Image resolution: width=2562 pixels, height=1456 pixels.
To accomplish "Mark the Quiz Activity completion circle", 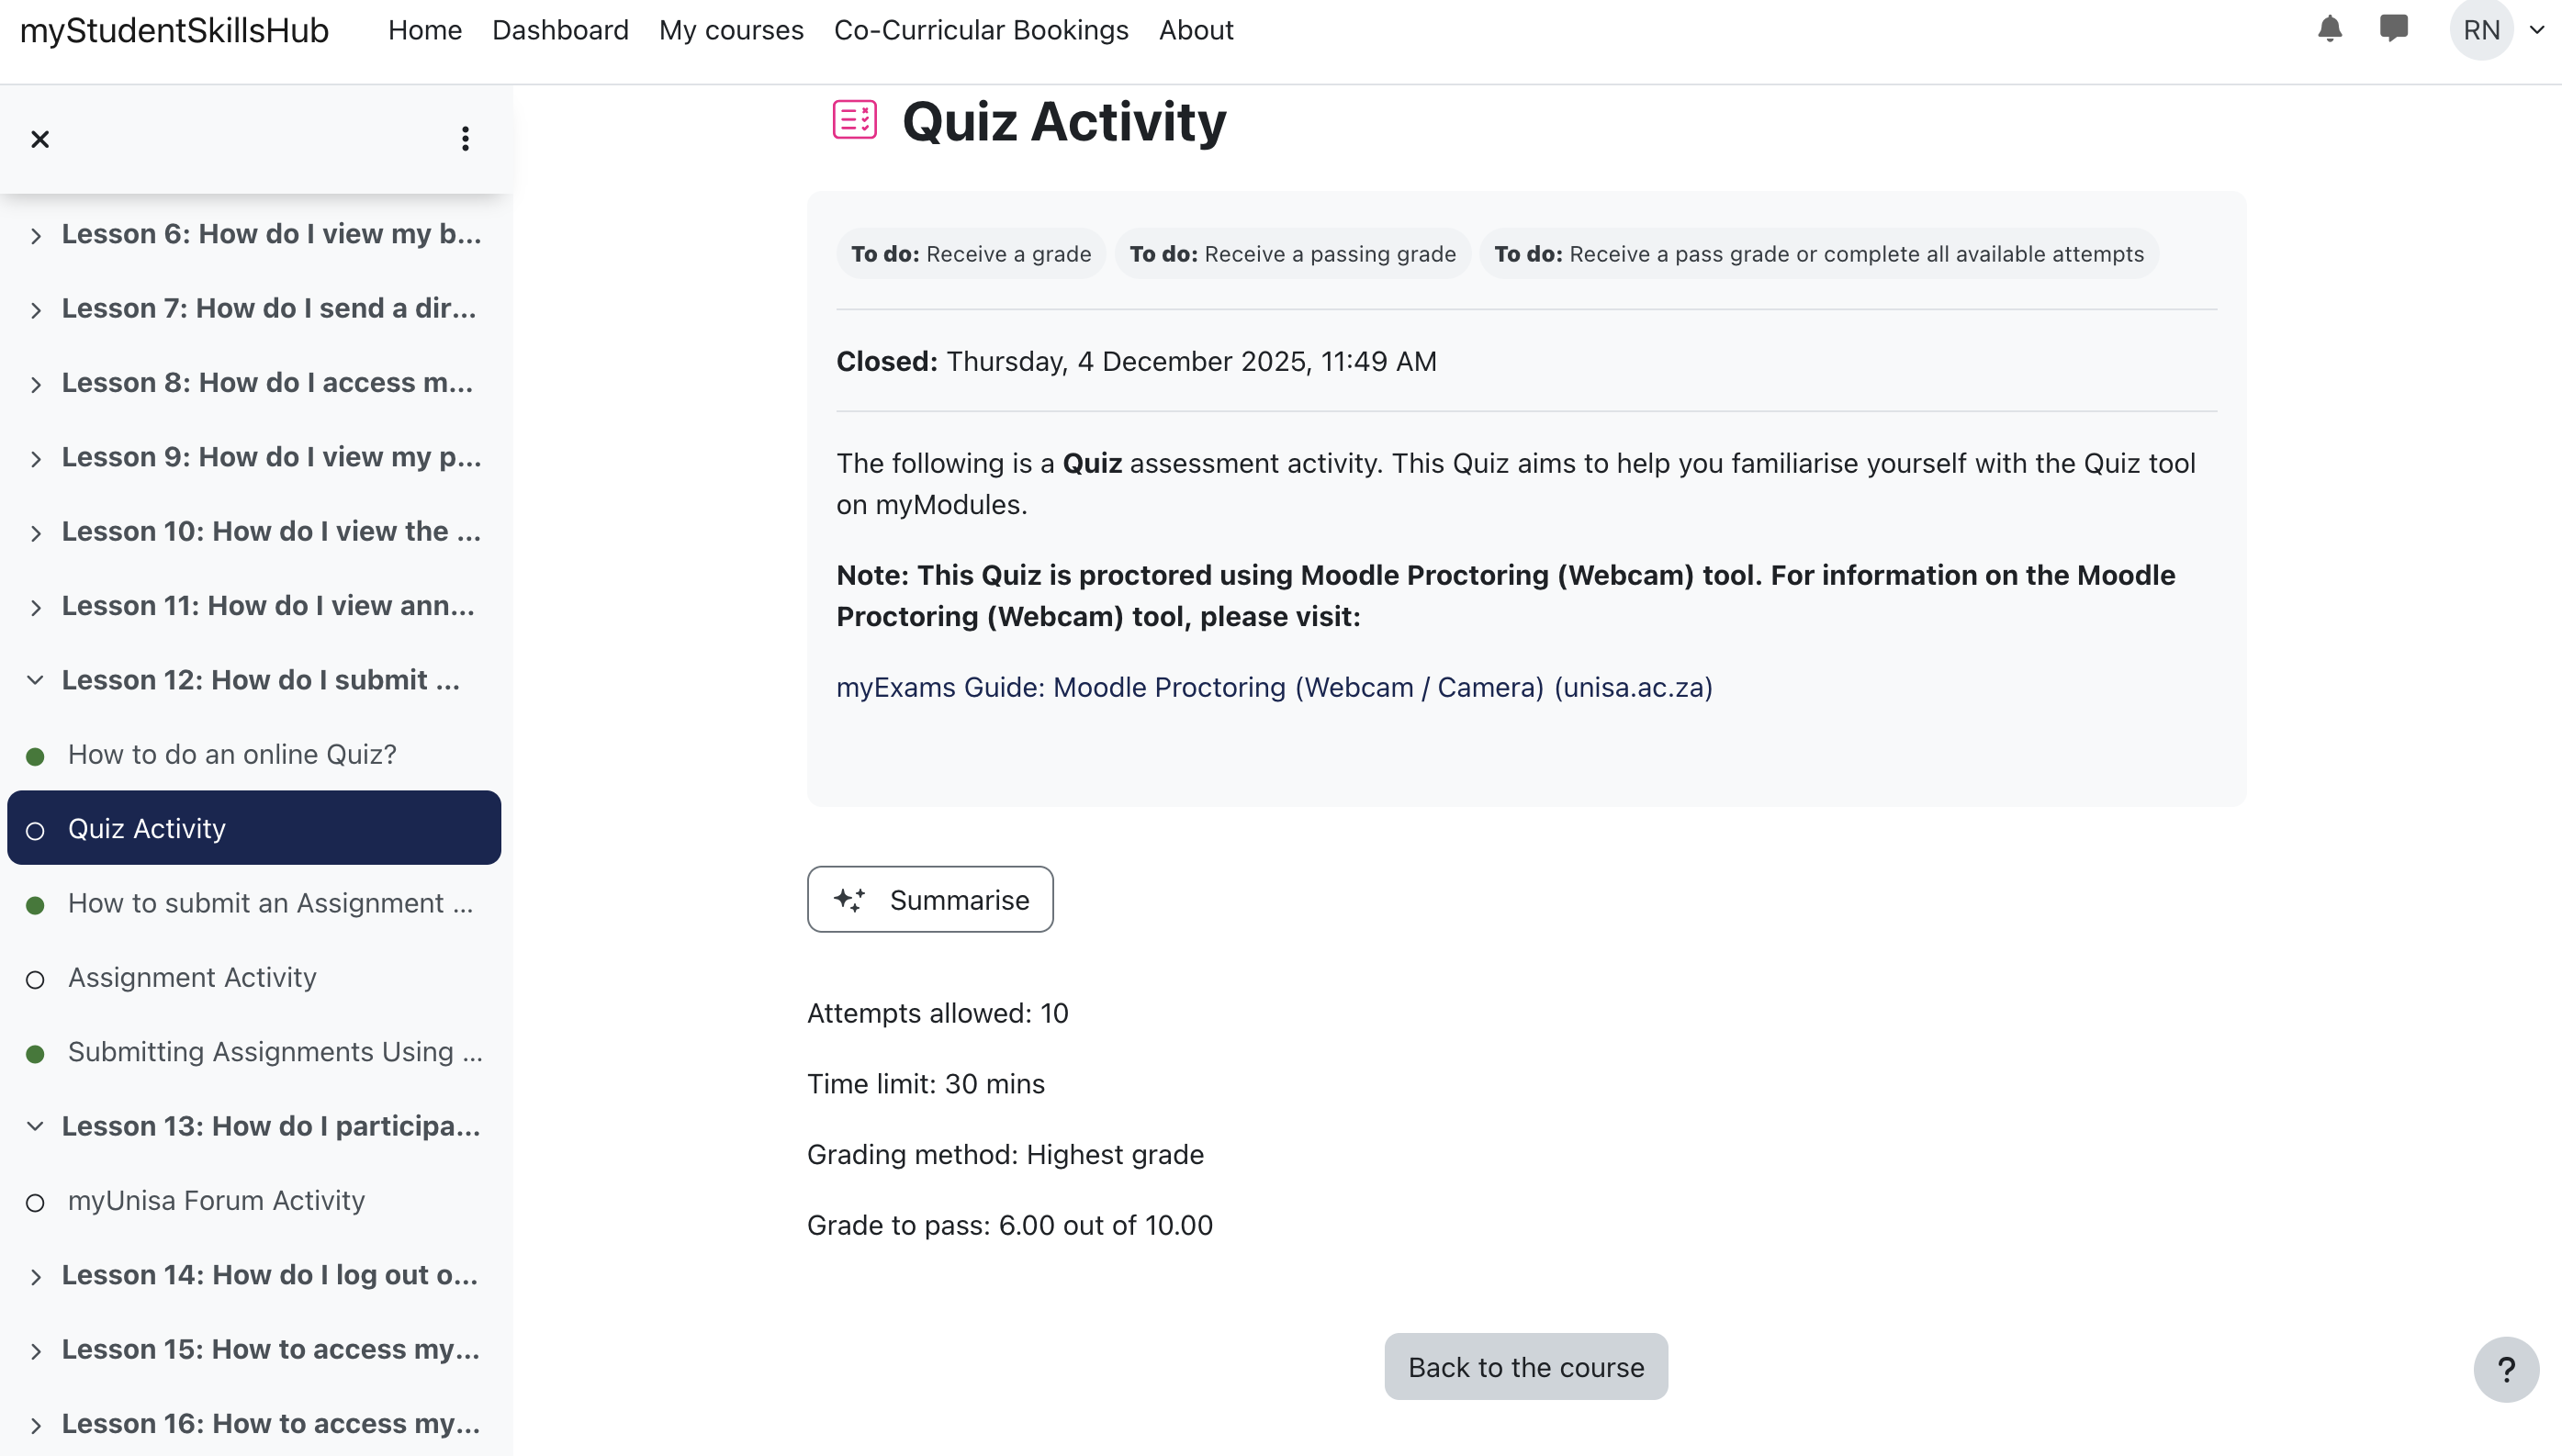I will coord(36,830).
